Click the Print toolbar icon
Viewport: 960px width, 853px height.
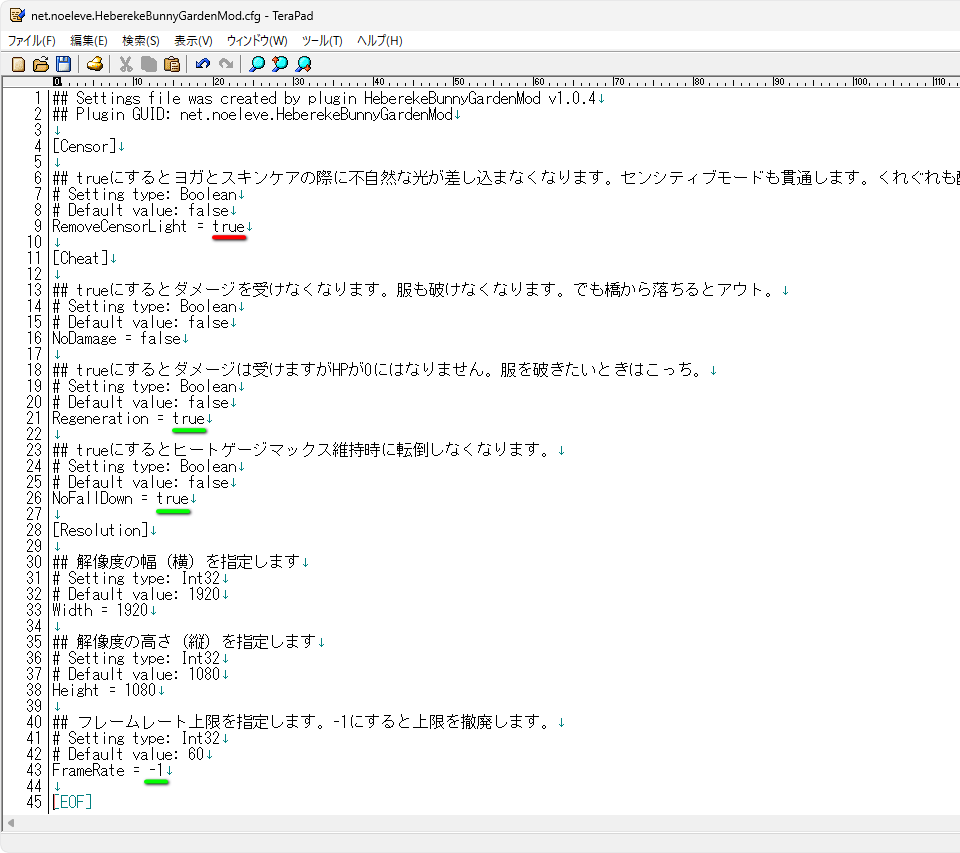pos(95,64)
